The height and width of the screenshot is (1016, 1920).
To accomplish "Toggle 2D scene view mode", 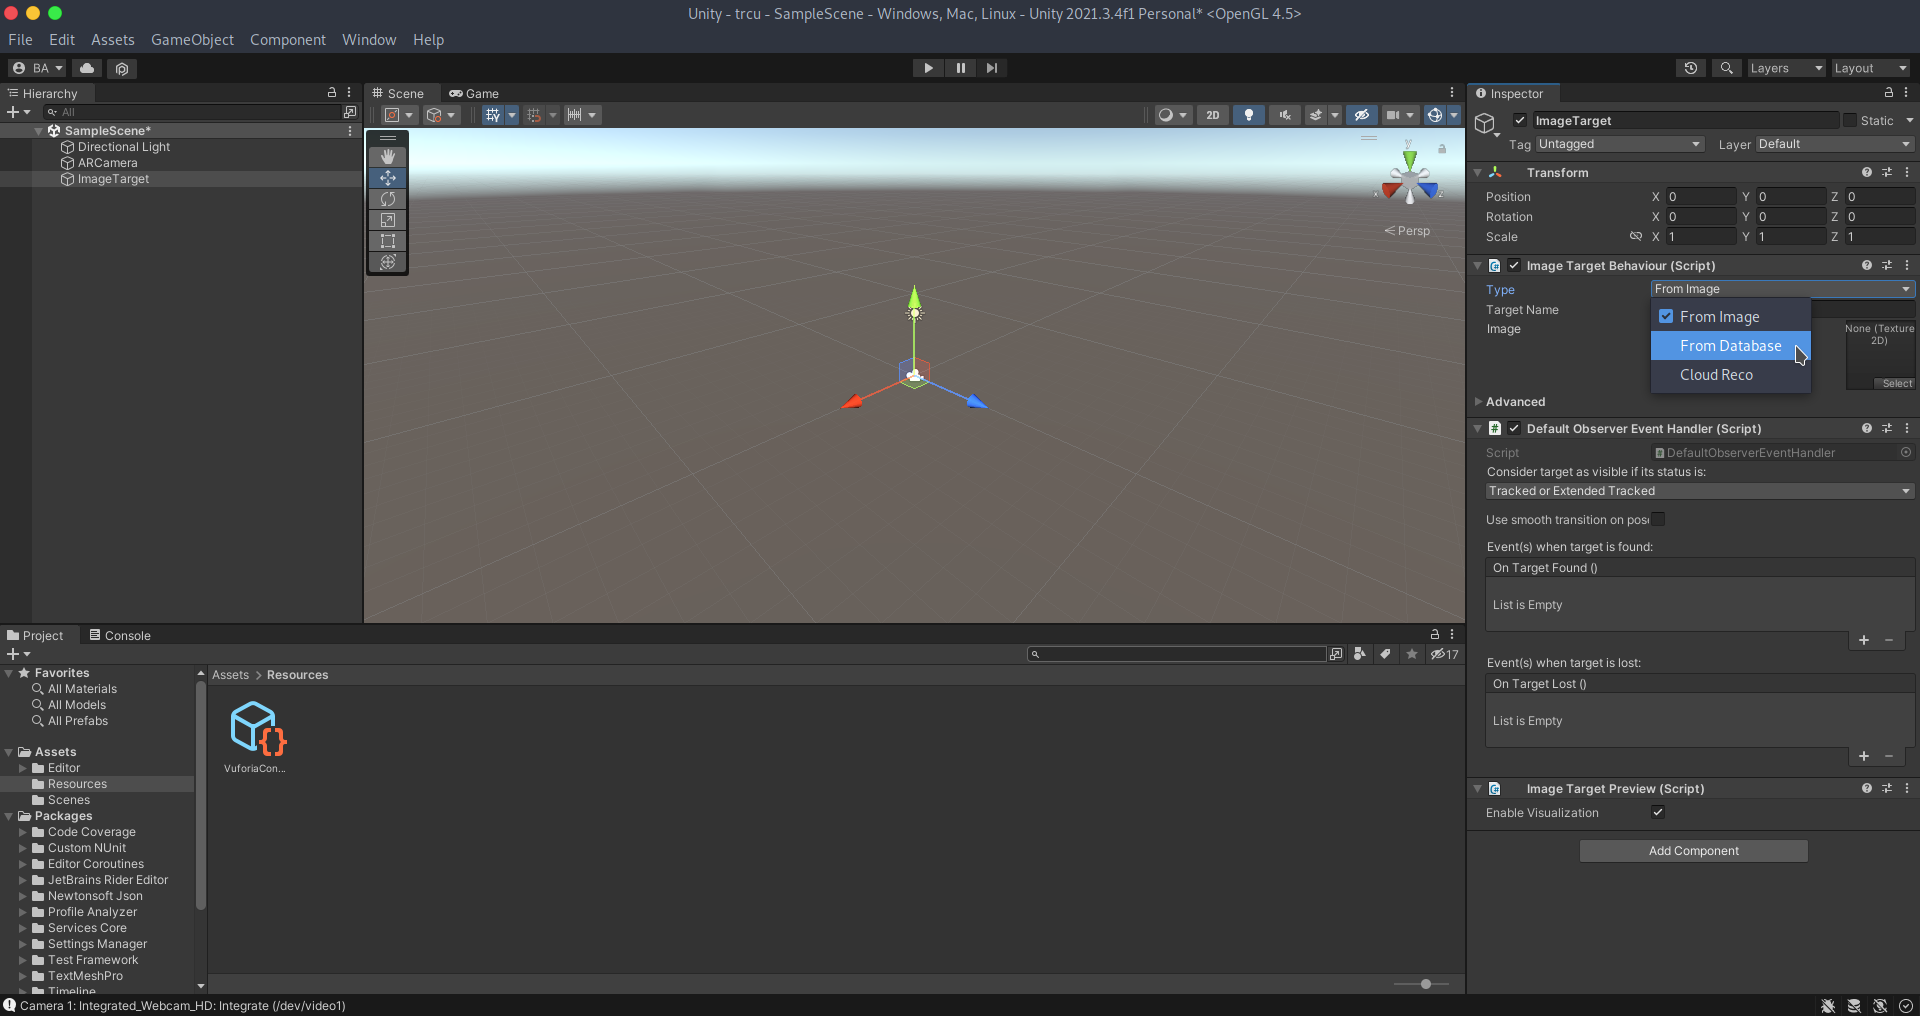I will (1212, 115).
